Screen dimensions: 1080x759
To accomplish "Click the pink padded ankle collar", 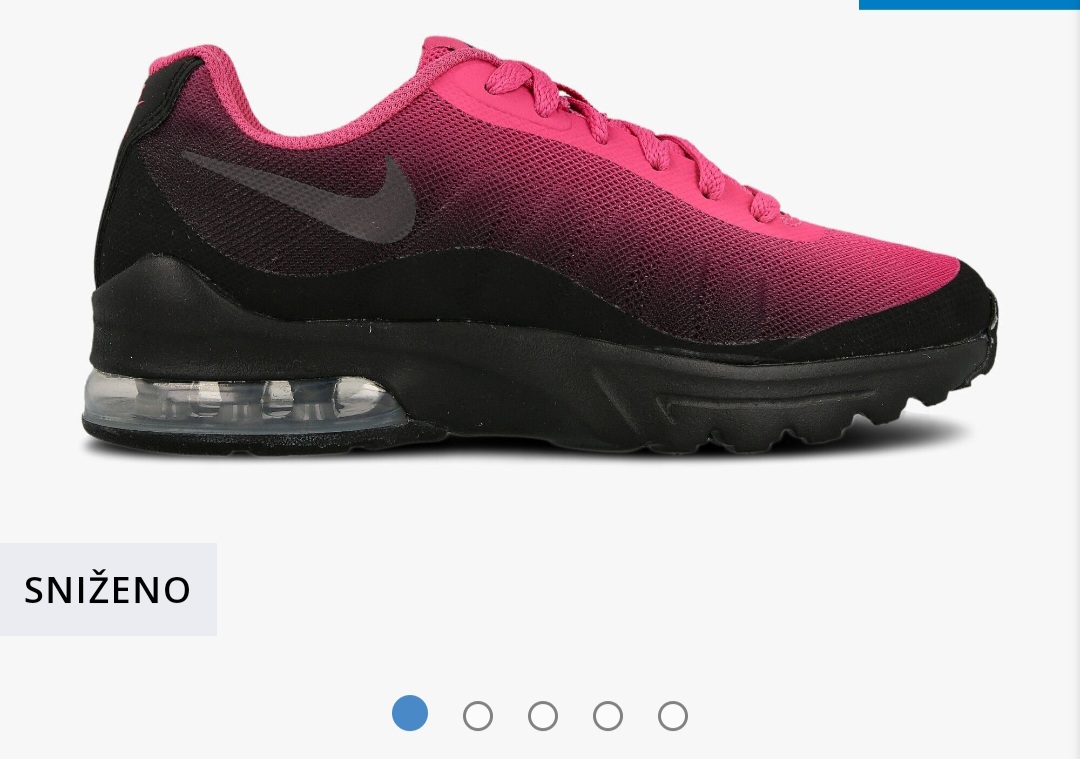I will [276, 103].
